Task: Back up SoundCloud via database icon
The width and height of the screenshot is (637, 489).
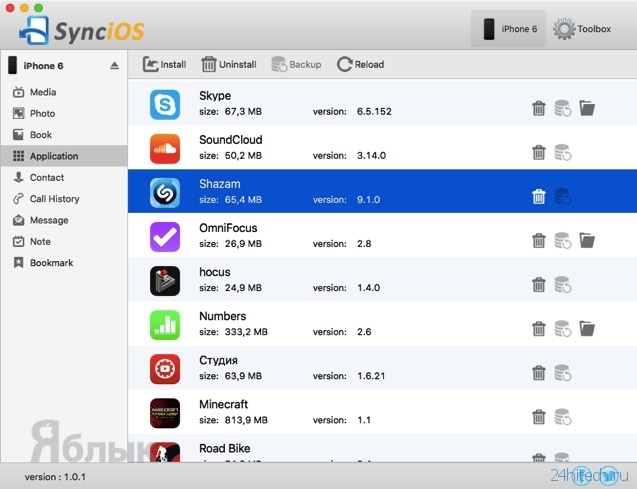Action: pos(563,152)
